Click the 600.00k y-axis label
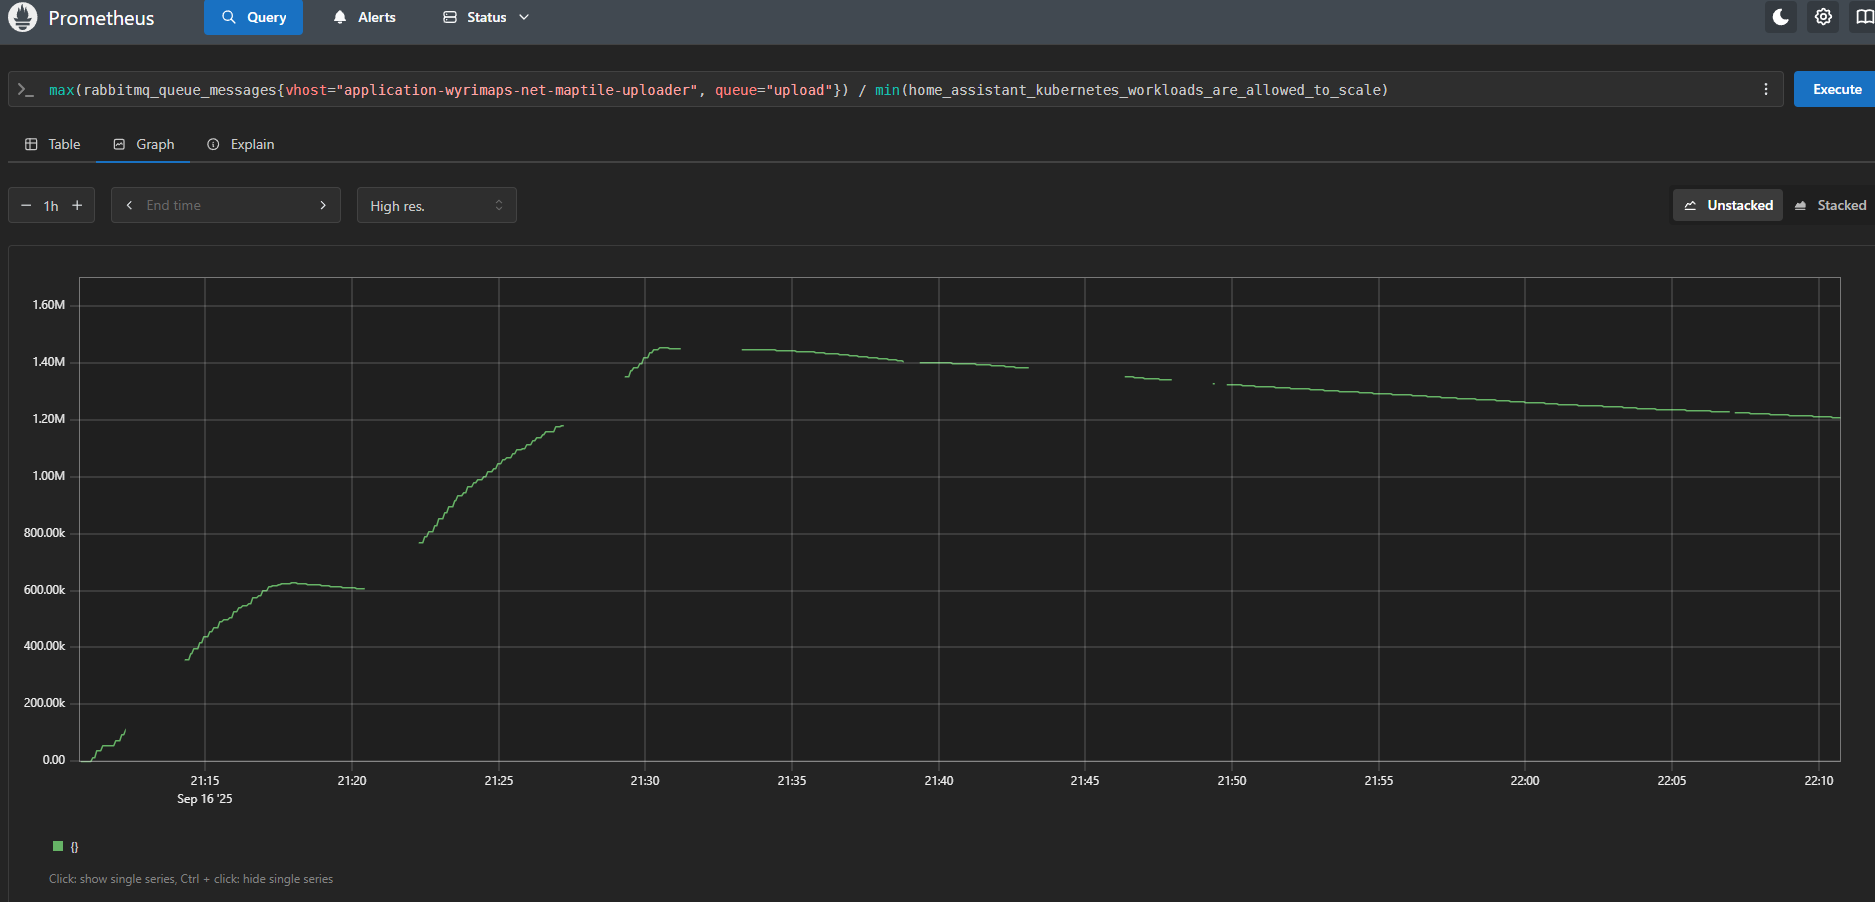 (45, 590)
